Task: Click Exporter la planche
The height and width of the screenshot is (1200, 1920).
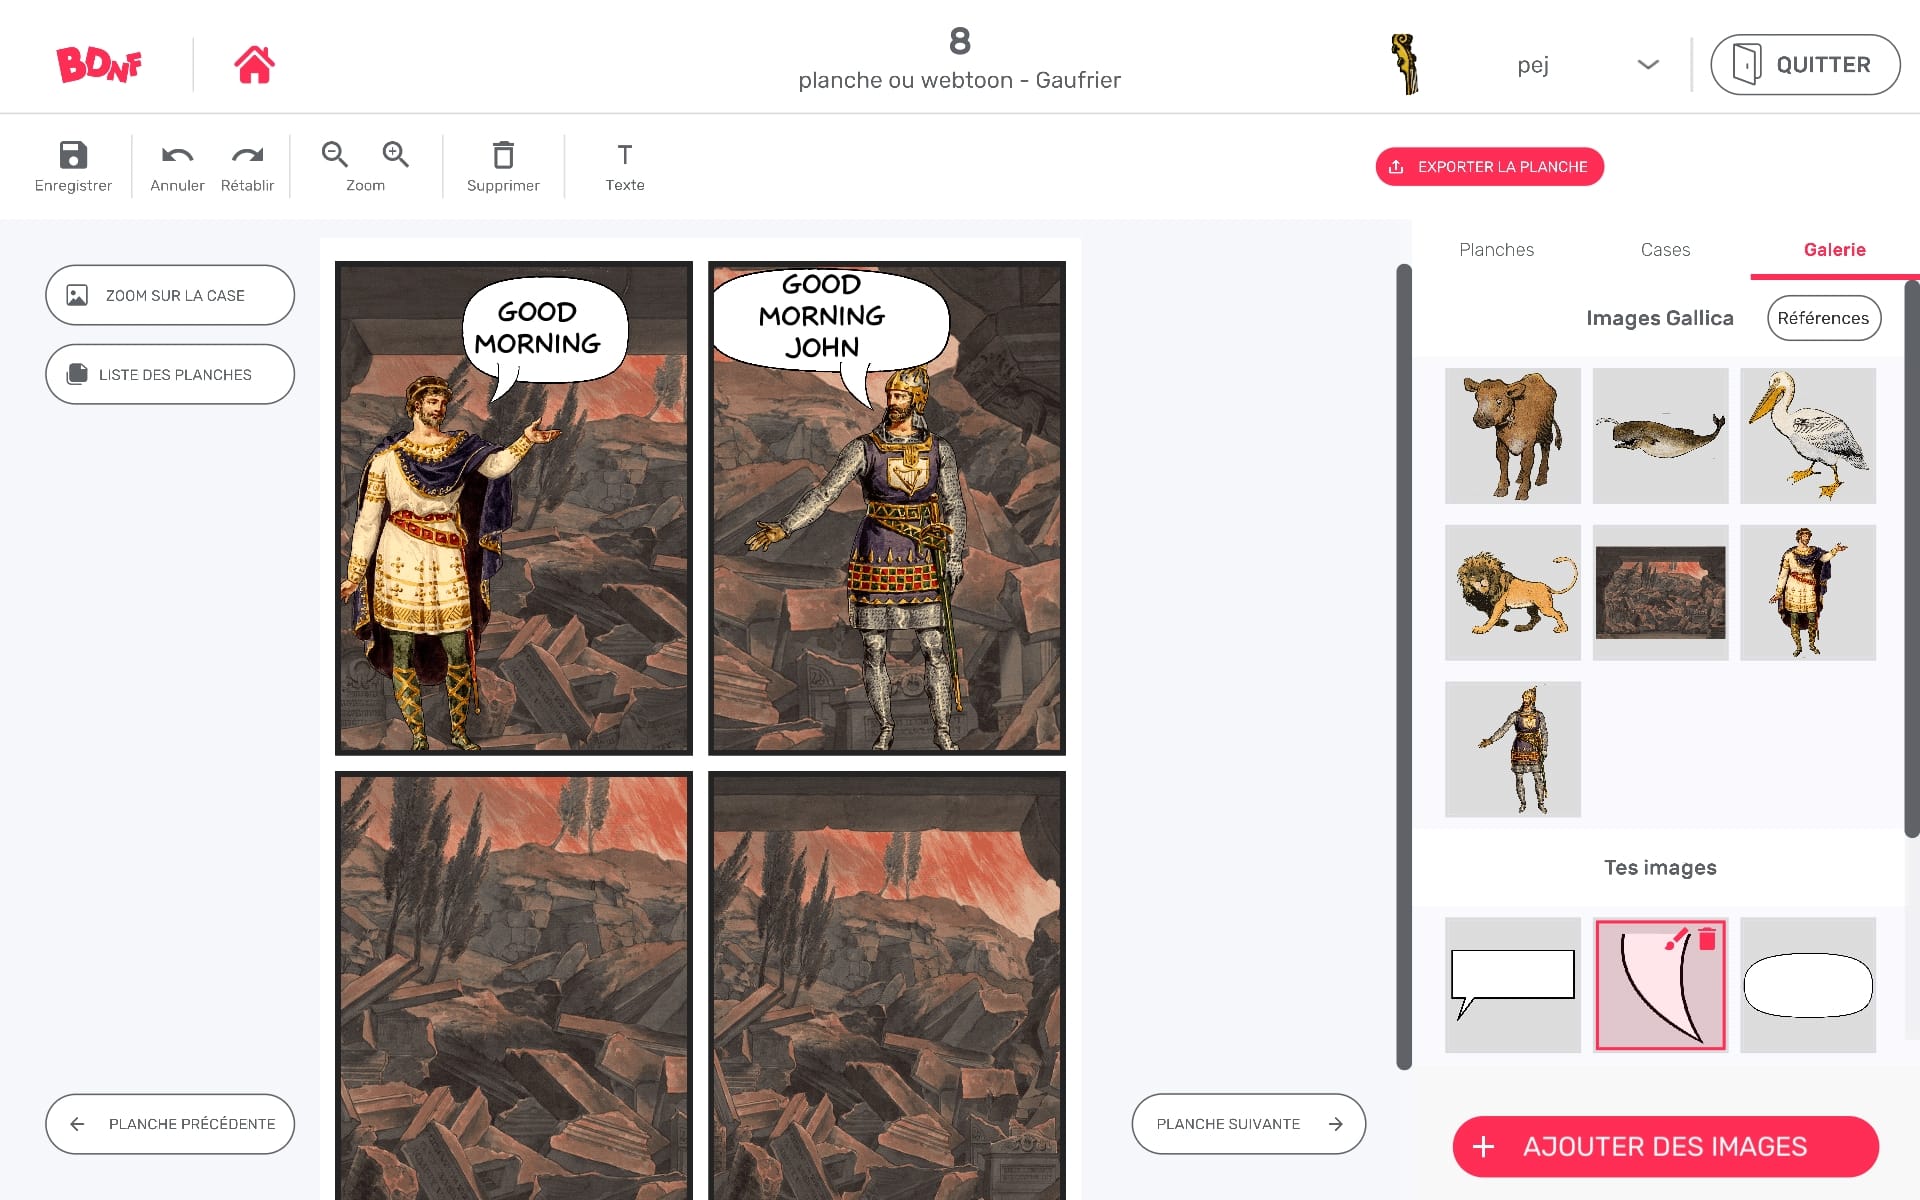Action: [x=1489, y=166]
